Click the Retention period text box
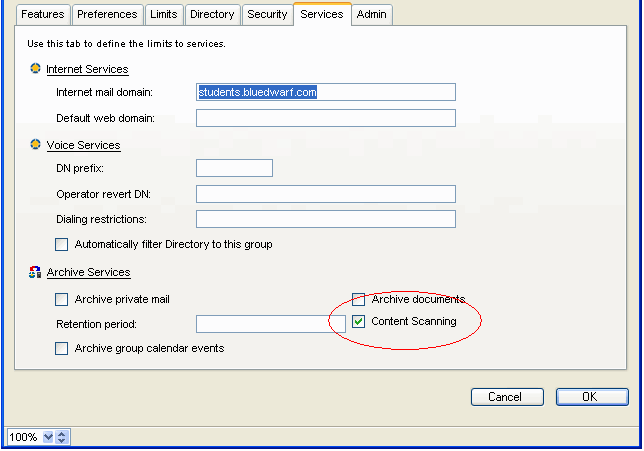Image resolution: width=644 pixels, height=451 pixels. coord(270,324)
